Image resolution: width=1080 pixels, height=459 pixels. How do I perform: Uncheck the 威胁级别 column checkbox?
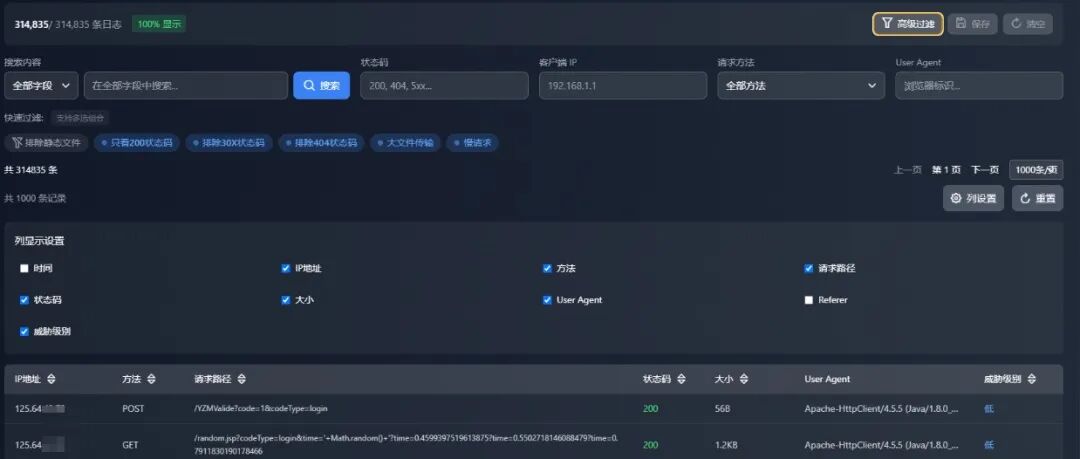[24, 332]
